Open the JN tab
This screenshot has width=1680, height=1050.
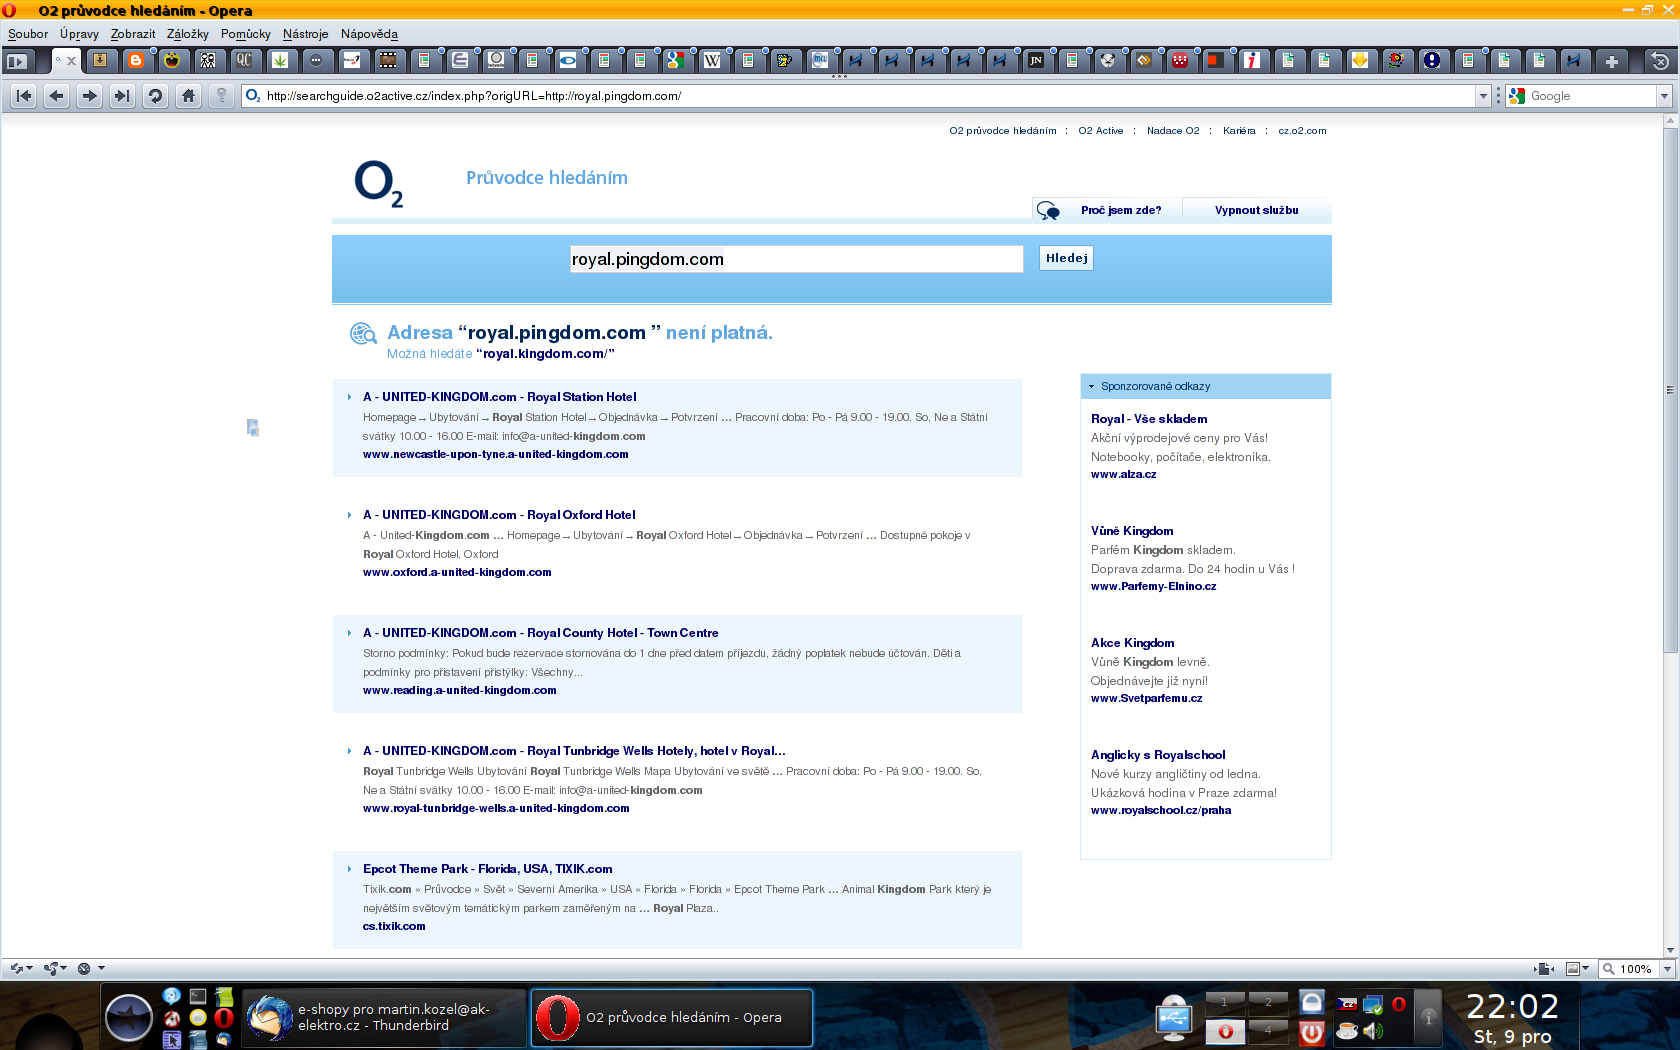pyautogui.click(x=1036, y=61)
